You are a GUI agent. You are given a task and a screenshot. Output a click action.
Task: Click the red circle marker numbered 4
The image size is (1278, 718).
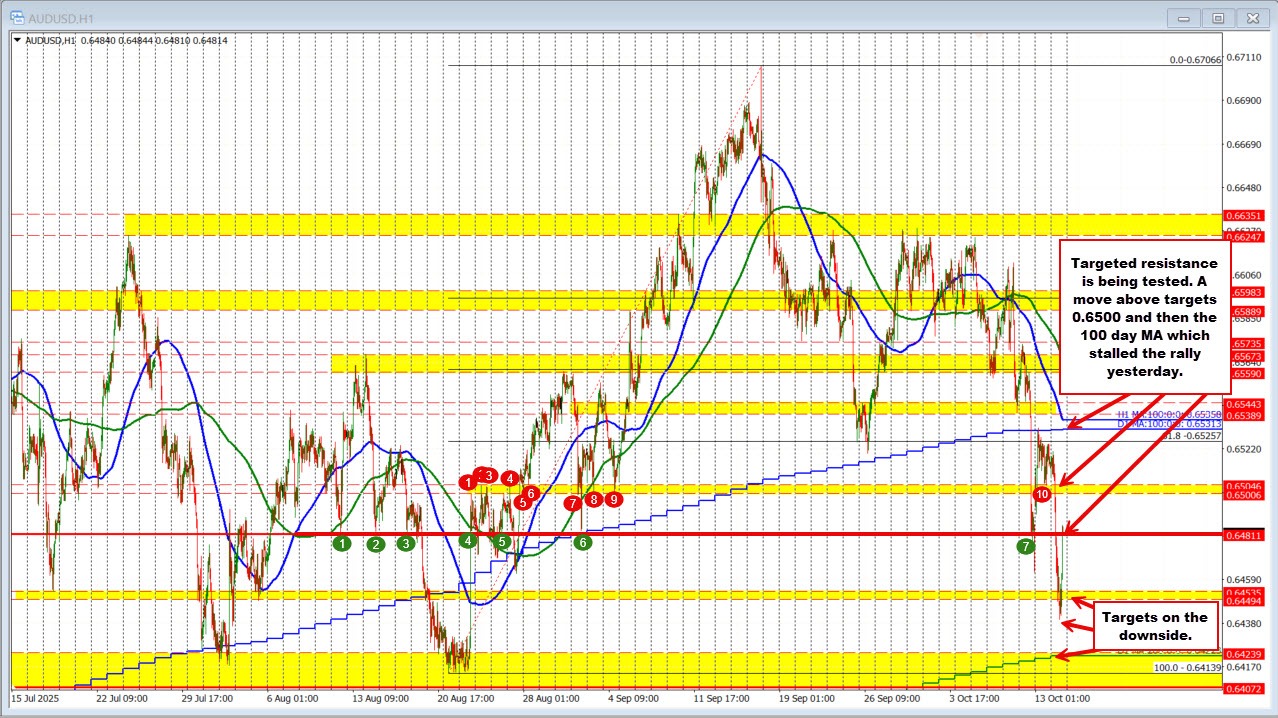(x=510, y=478)
